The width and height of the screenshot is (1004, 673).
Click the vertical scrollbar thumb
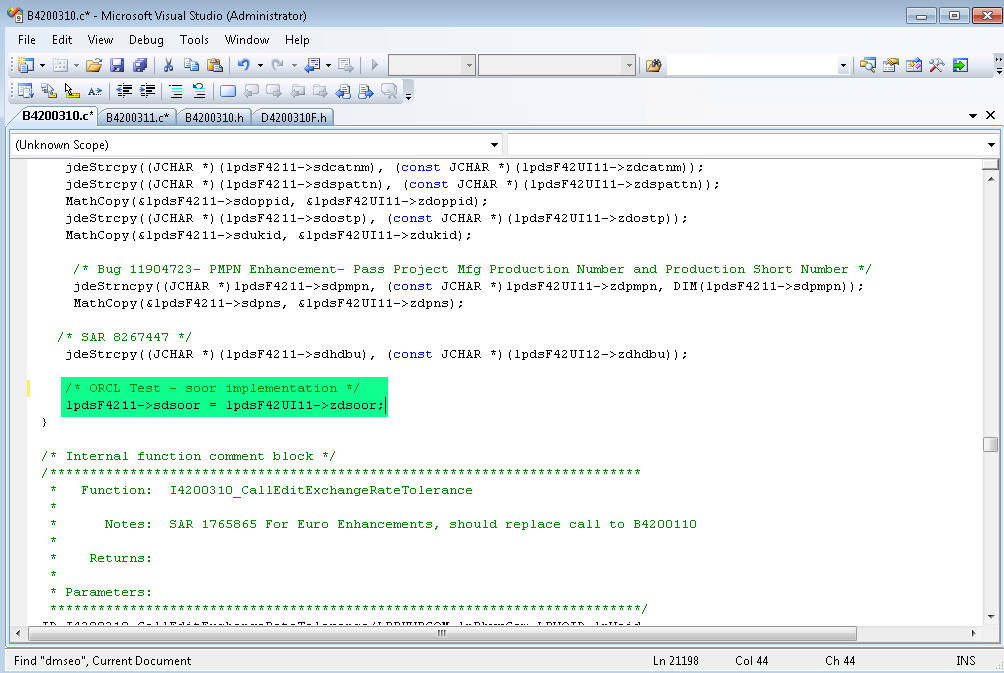(990, 444)
